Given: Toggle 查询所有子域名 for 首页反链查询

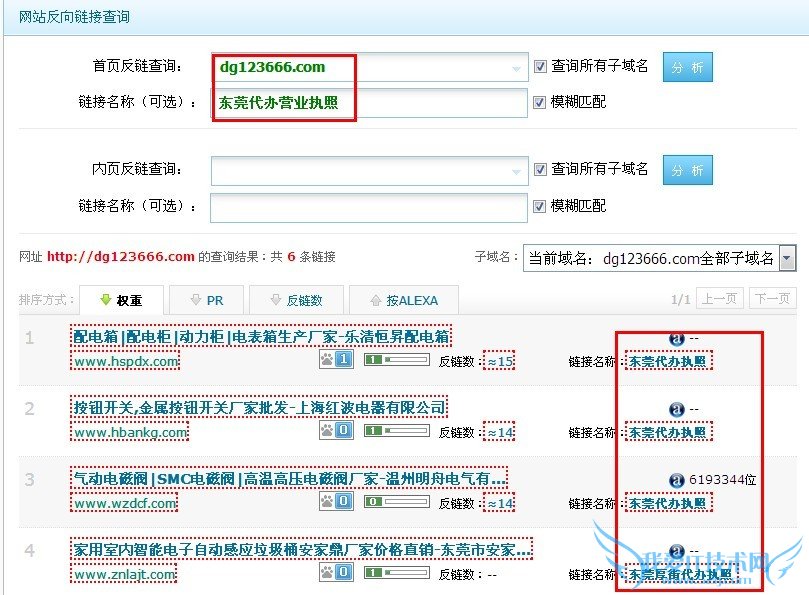Looking at the screenshot, I should 540,66.
